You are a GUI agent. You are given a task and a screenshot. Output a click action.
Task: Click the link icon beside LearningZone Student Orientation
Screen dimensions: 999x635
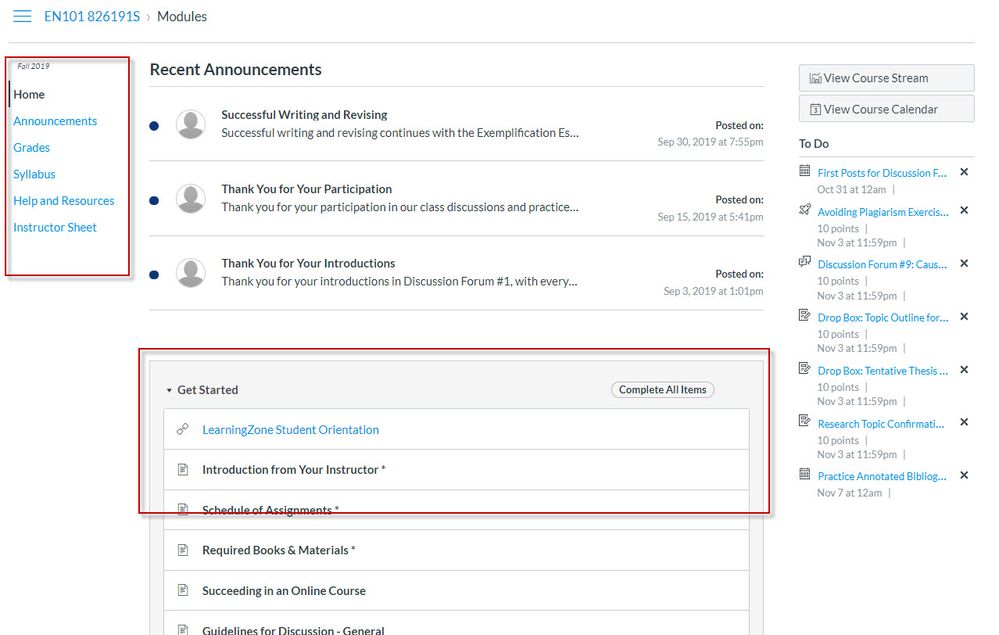click(182, 430)
